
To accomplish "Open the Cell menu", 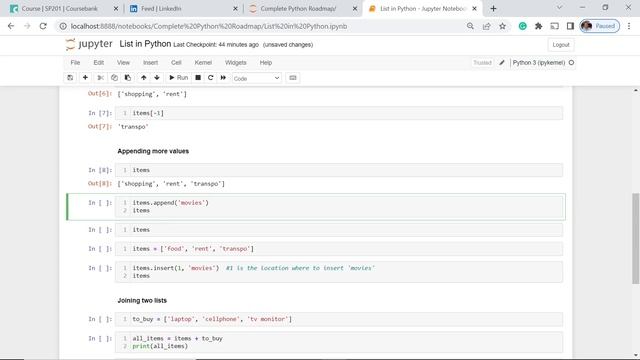I will pos(176,62).
